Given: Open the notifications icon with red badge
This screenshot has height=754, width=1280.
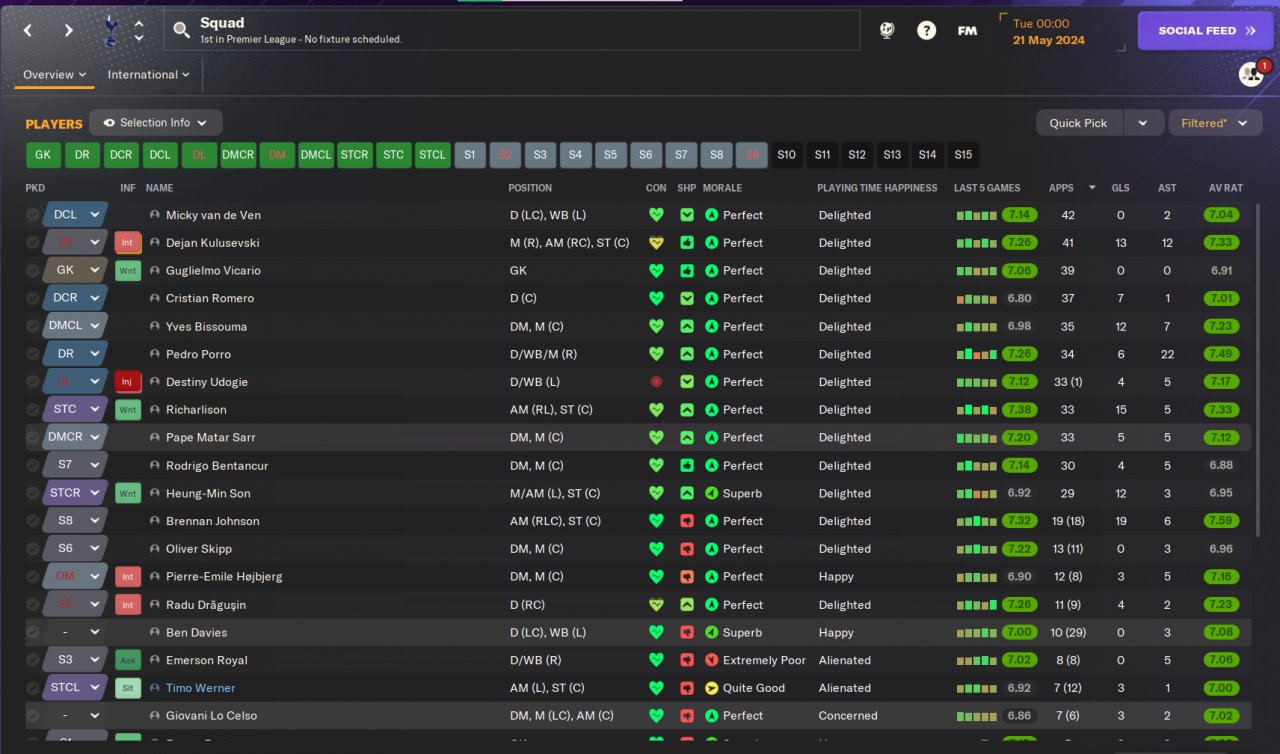Looking at the screenshot, I should [1252, 73].
